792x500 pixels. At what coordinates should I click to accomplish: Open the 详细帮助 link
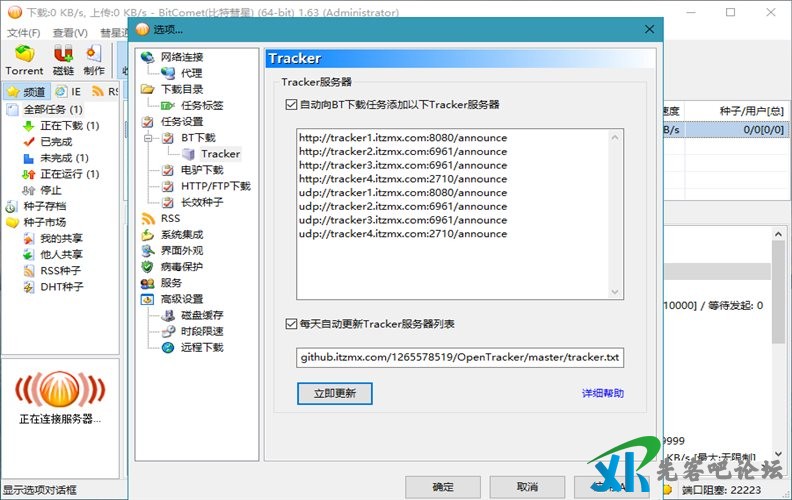click(602, 393)
